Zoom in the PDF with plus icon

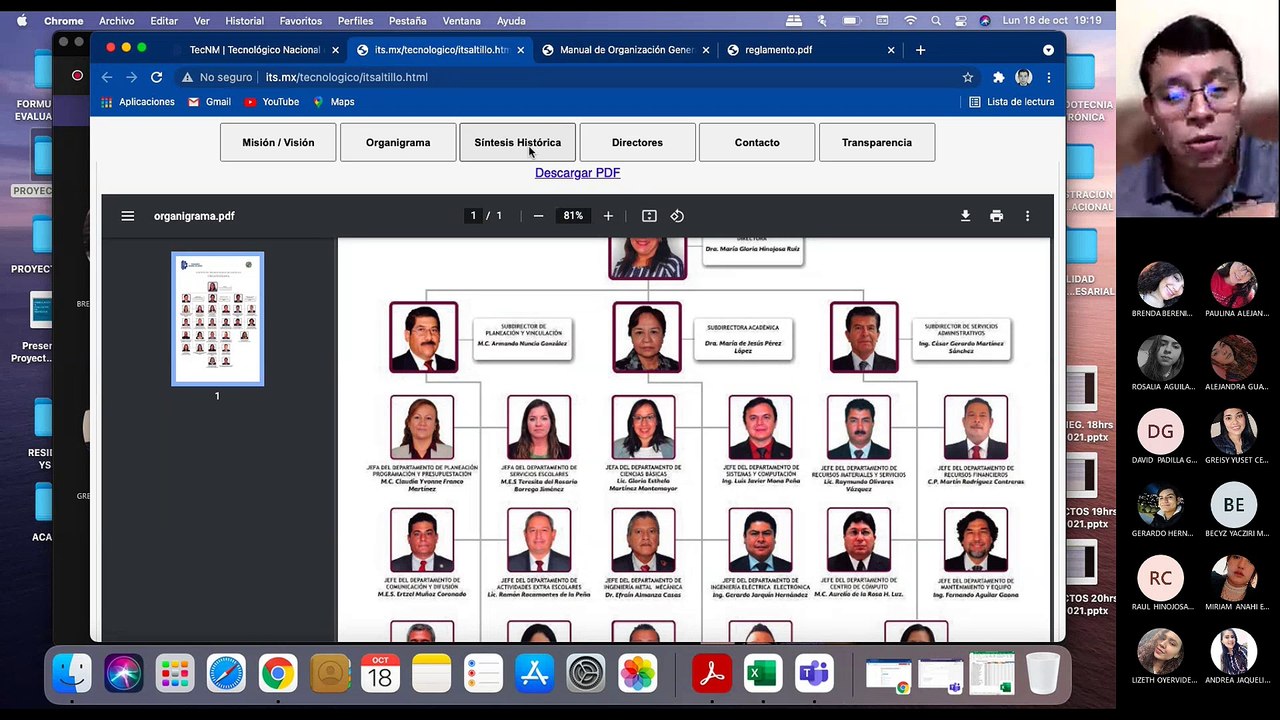coord(608,216)
